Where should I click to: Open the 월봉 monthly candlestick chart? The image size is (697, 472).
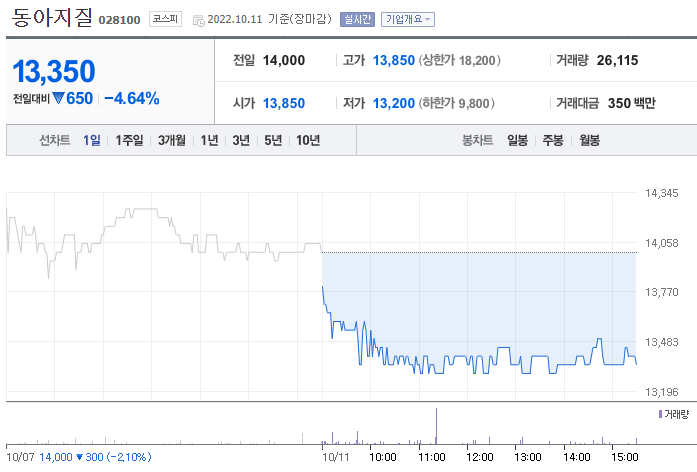[x=589, y=140]
